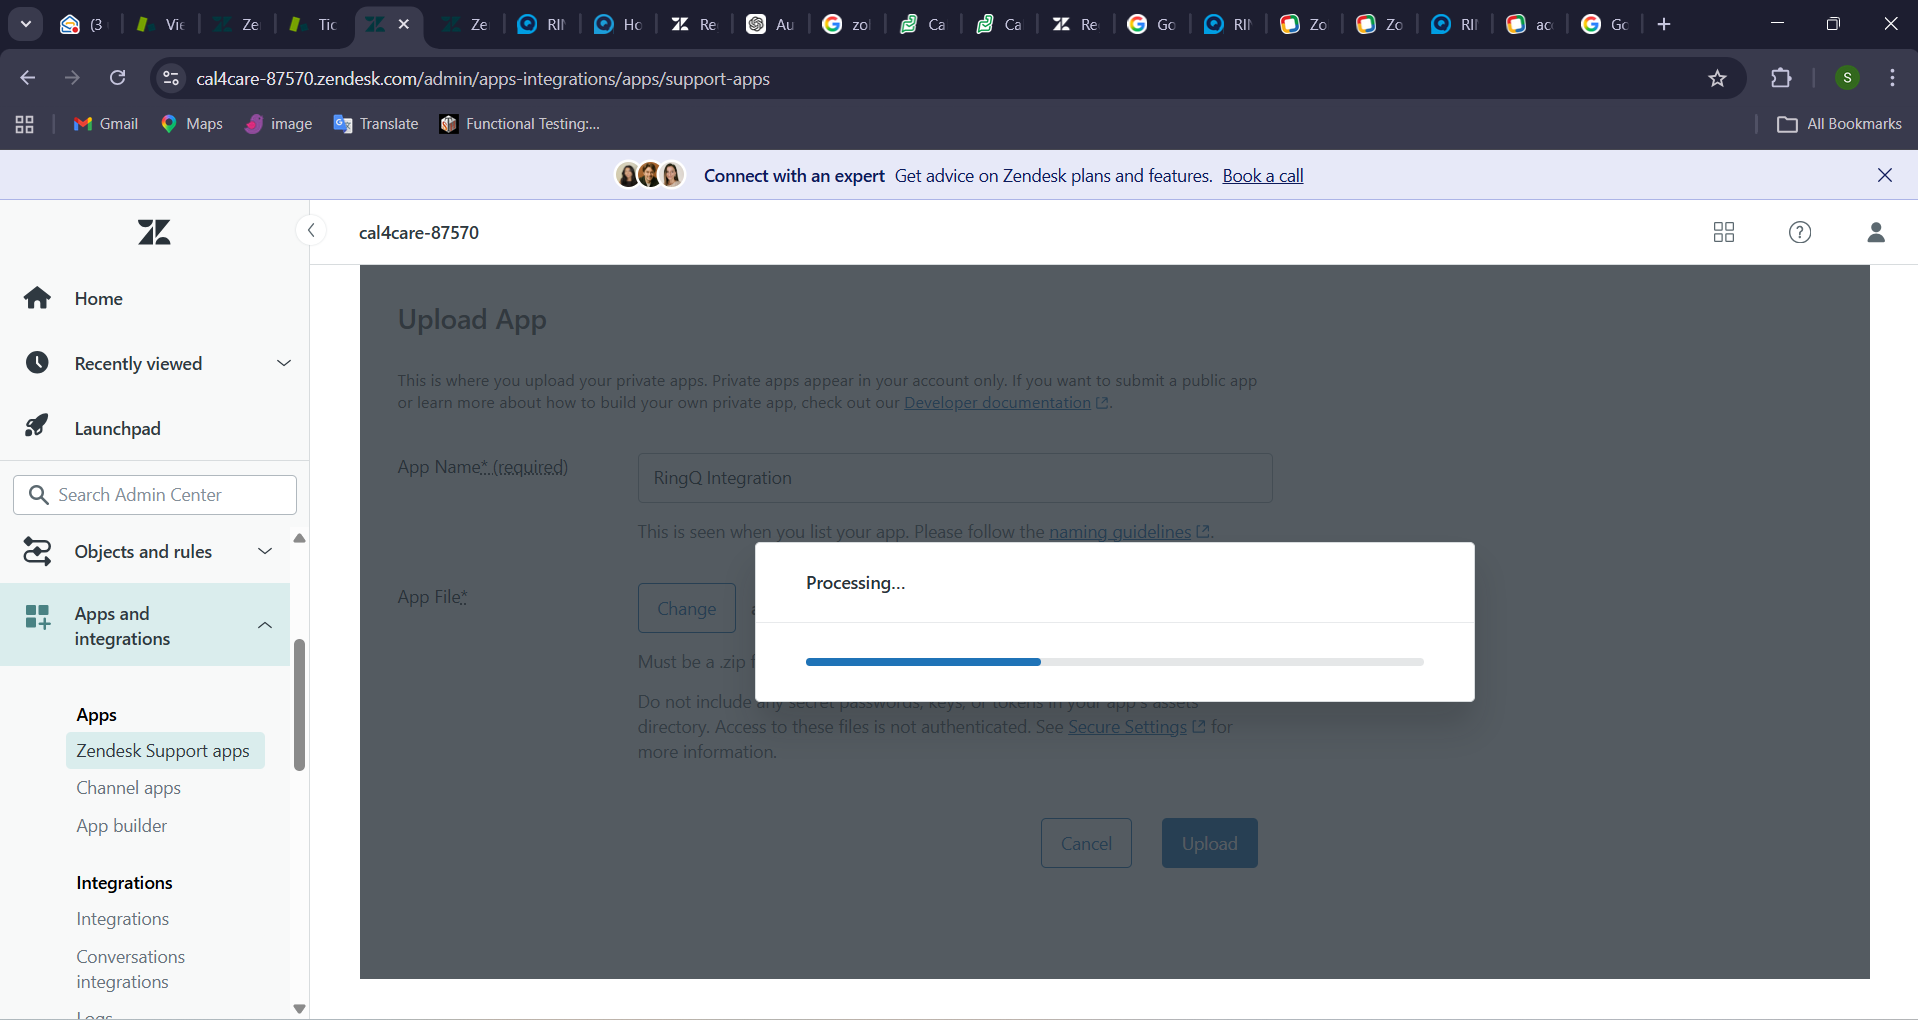Select Zendesk Support apps in sidebar
Viewport: 1918px width, 1020px height.
[x=165, y=751]
